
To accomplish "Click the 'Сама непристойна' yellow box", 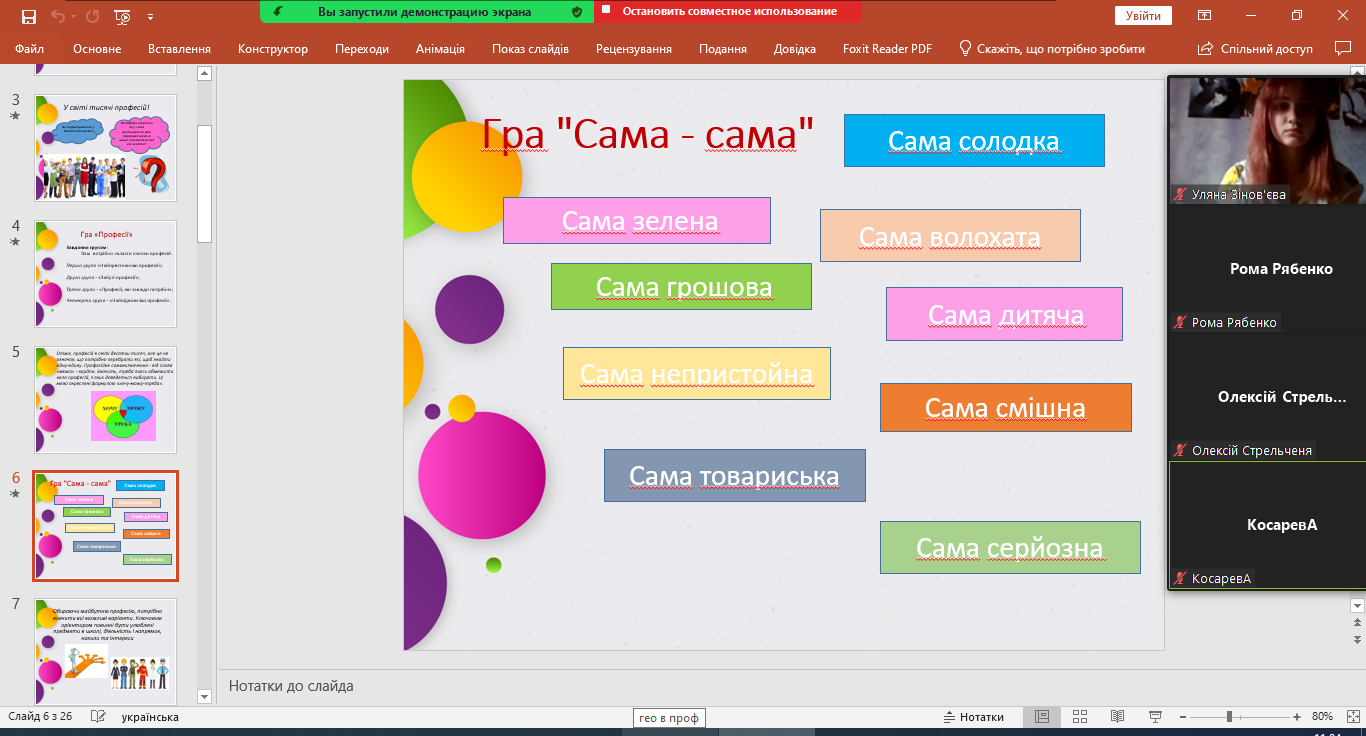I will pos(697,373).
